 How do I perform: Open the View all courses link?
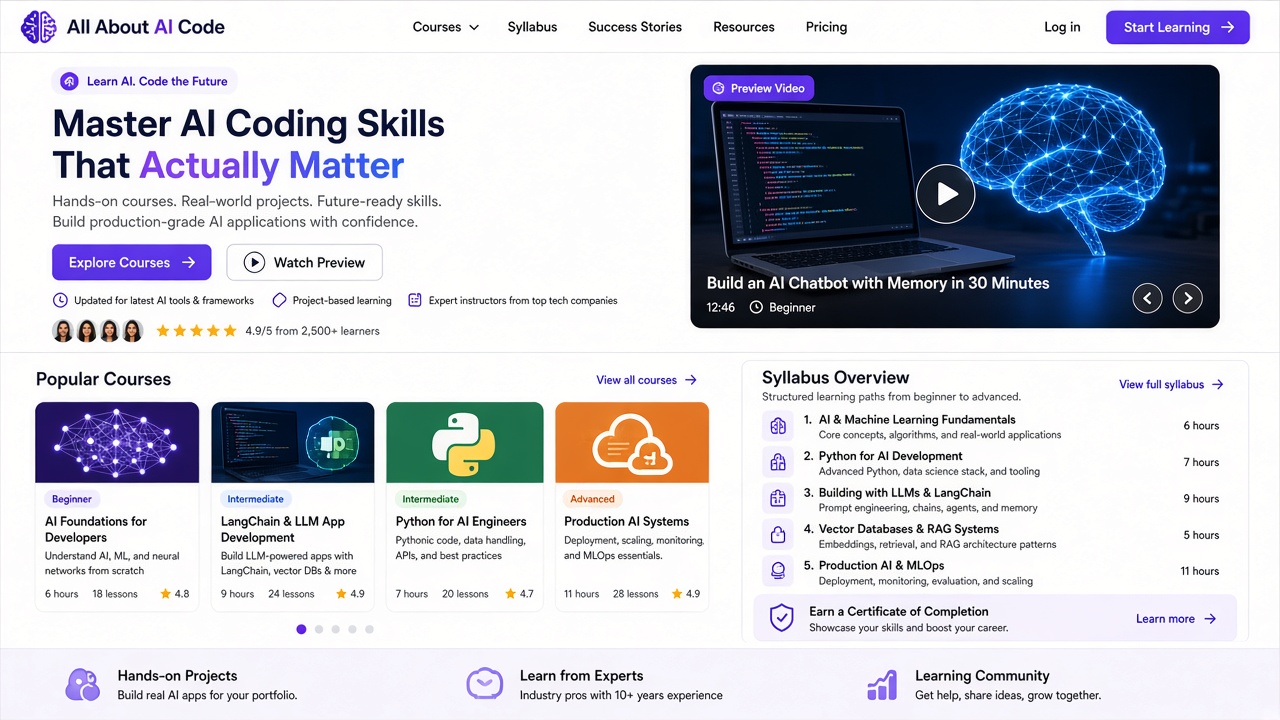(647, 380)
